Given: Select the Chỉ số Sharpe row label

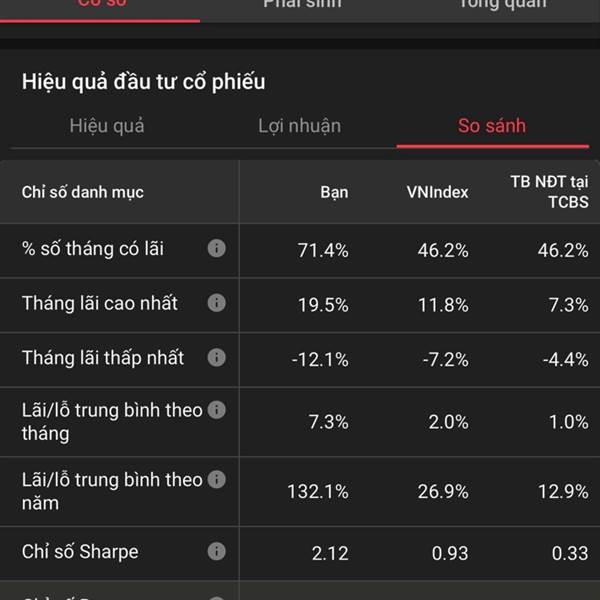Looking at the screenshot, I should point(80,552).
